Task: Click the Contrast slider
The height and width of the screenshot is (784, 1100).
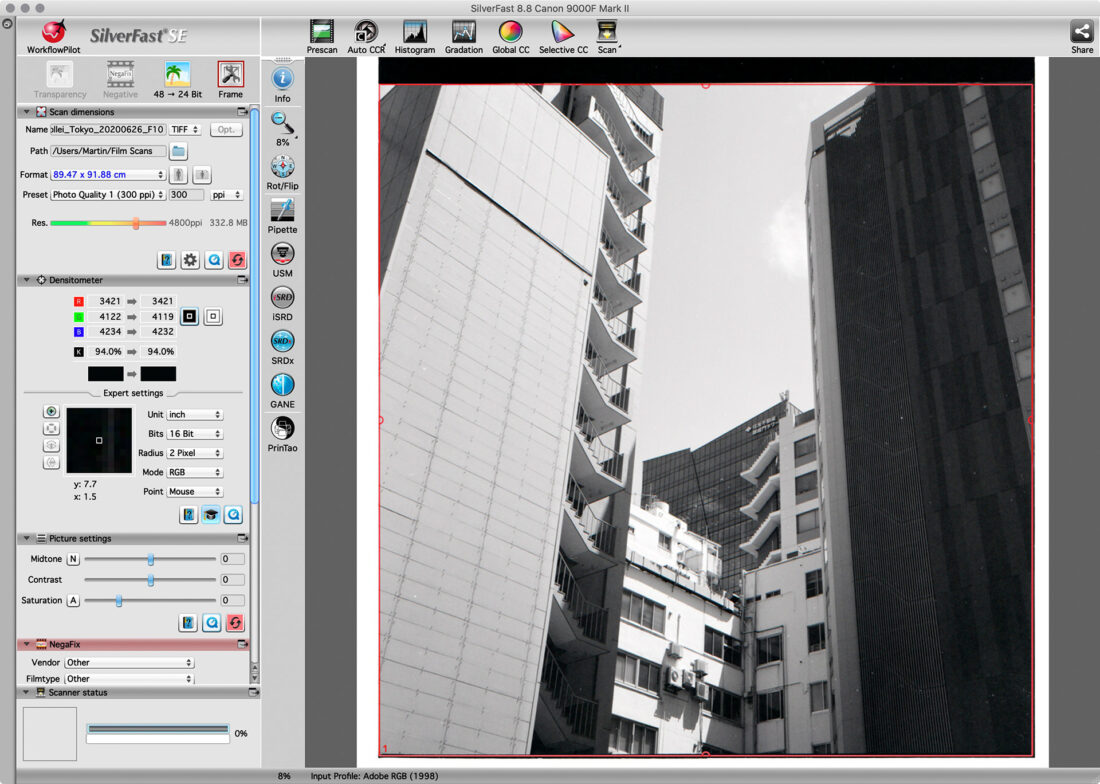Action: (150, 580)
